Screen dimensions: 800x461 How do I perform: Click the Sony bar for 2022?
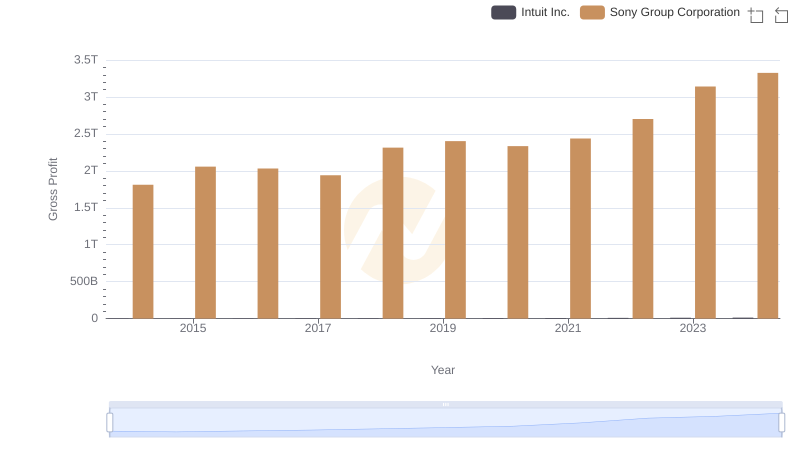(643, 219)
